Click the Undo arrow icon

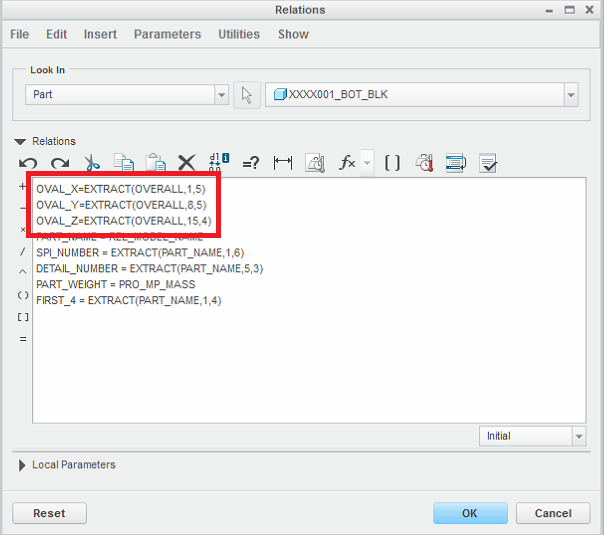[28, 163]
